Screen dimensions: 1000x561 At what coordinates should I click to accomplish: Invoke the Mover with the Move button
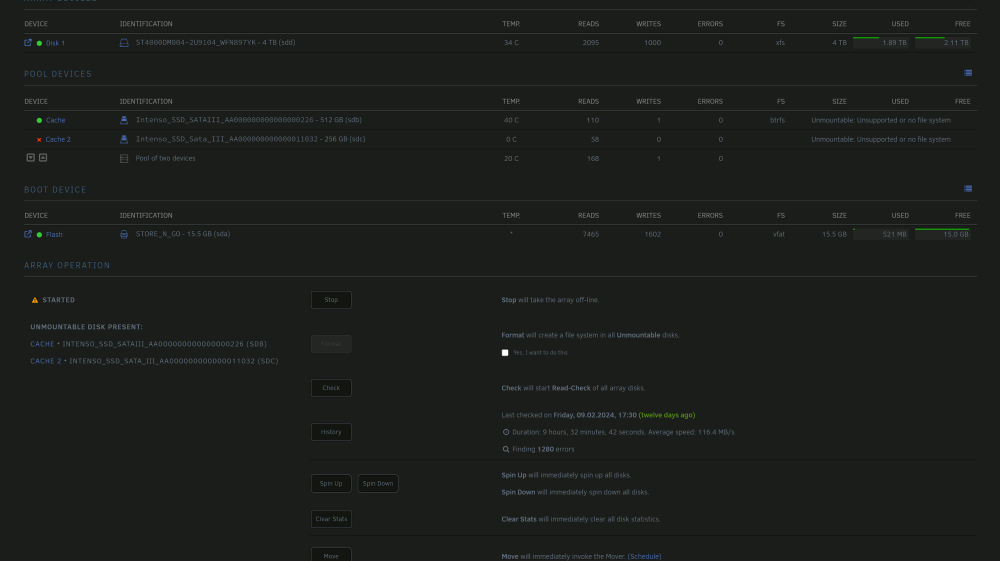[331, 555]
